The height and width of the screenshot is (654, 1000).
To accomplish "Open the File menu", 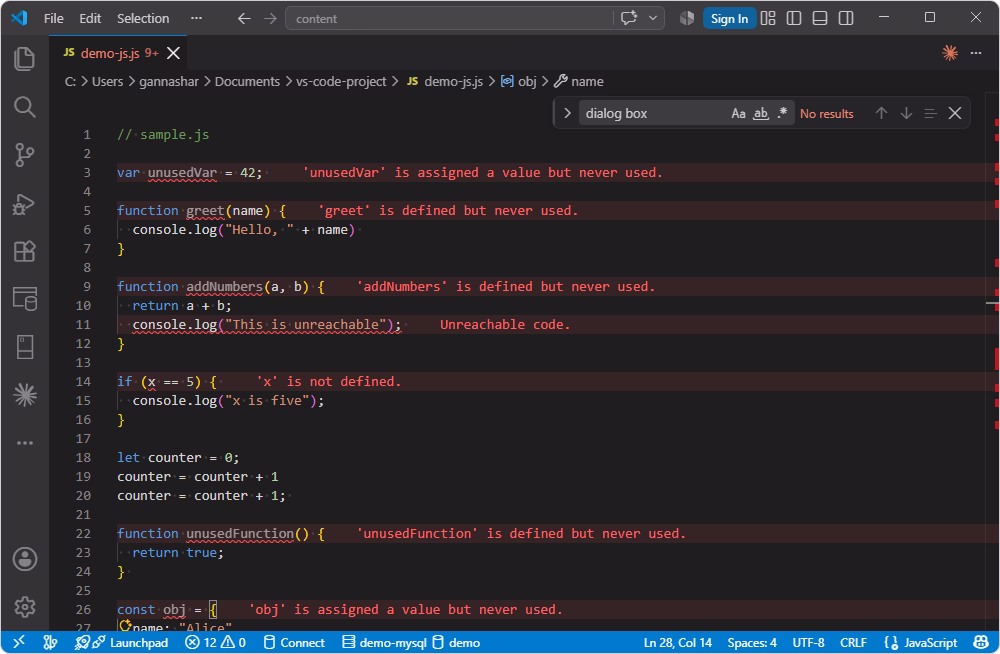I will tap(54, 19).
